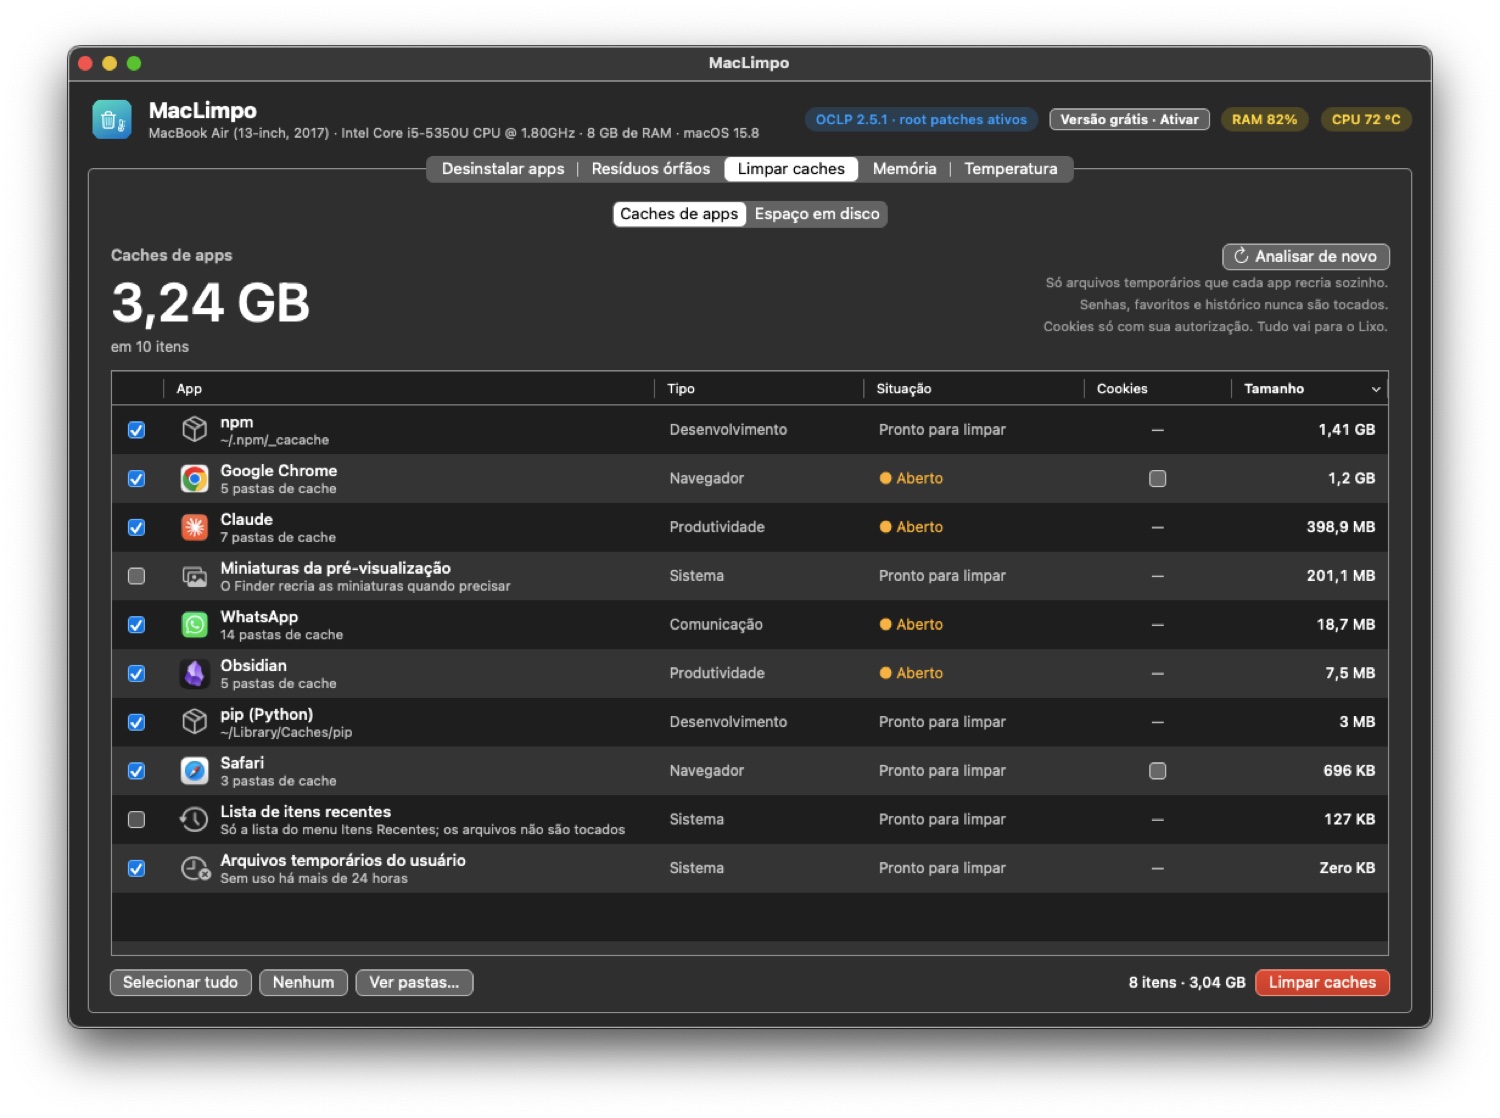Click the recent items history clock icon
Viewport: 1500px width, 1118px height.
194,820
